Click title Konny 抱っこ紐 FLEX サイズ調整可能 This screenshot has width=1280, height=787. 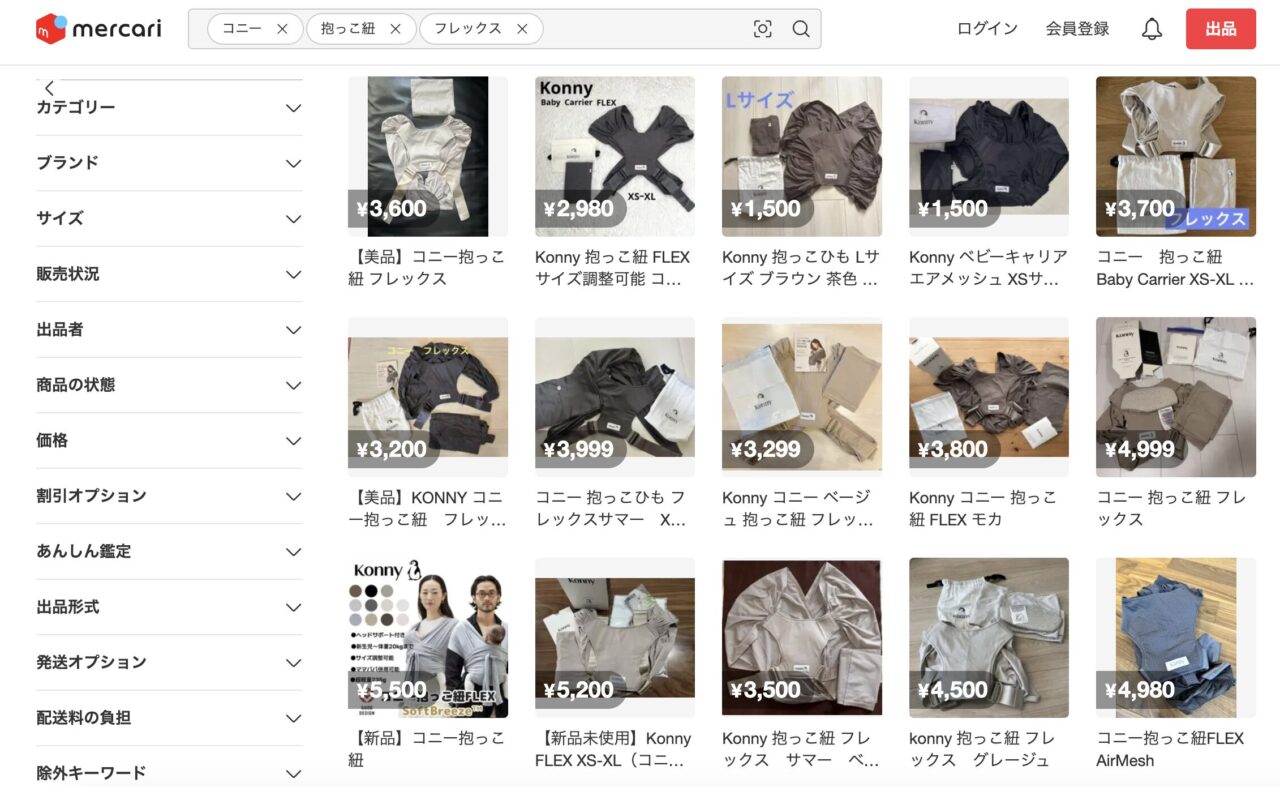613,268
